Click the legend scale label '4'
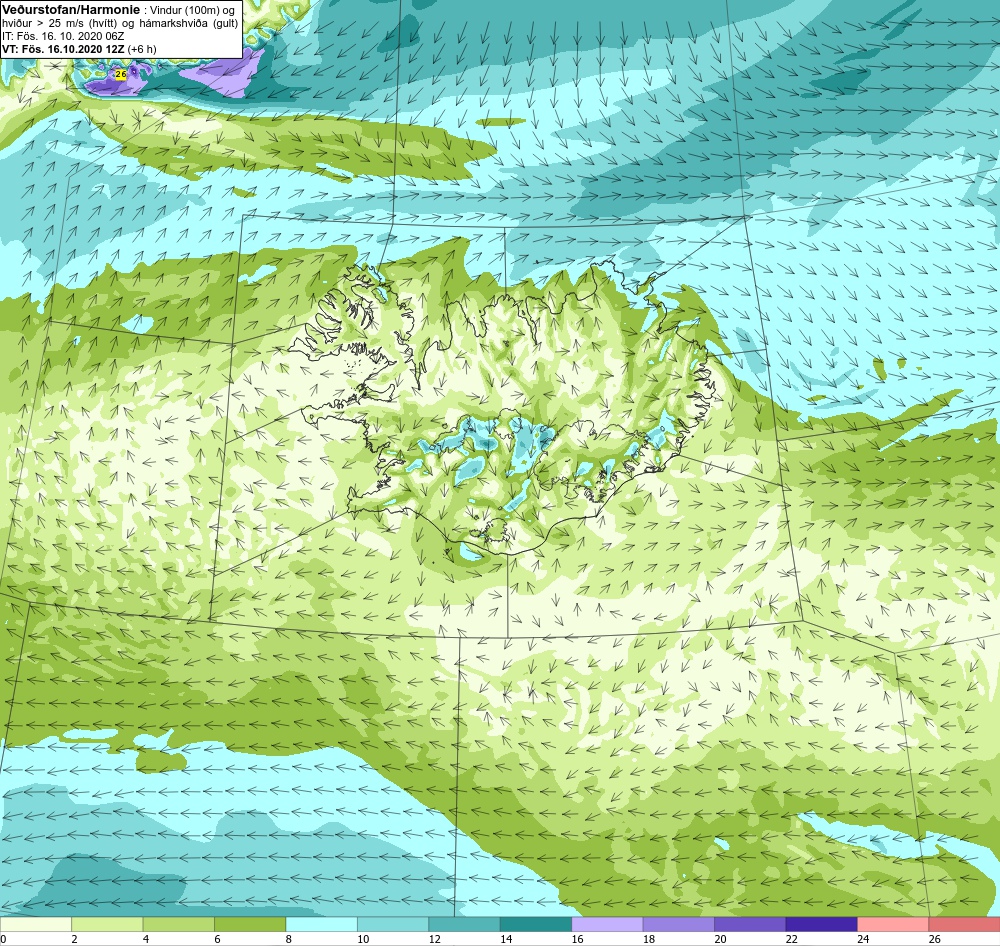This screenshot has width=1000, height=946. pyautogui.click(x=146, y=939)
